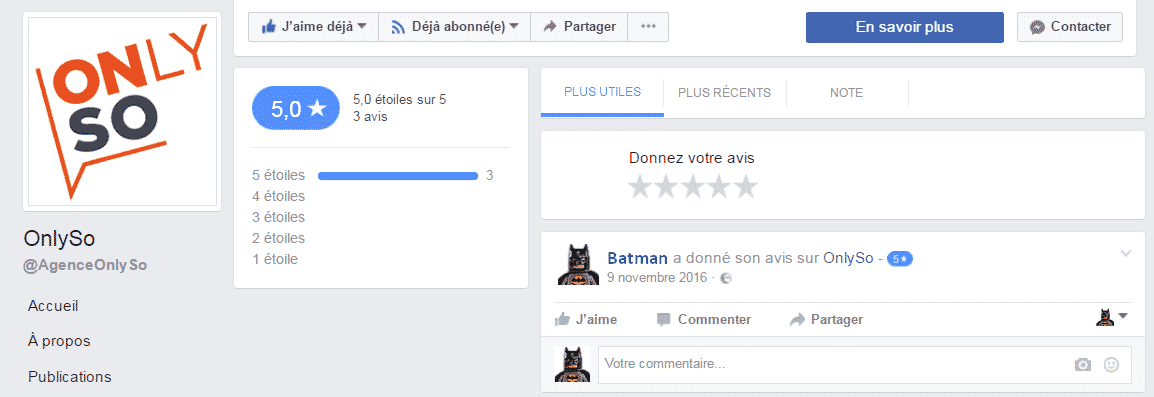Rate five stars in Donnez votre avis

tap(746, 186)
